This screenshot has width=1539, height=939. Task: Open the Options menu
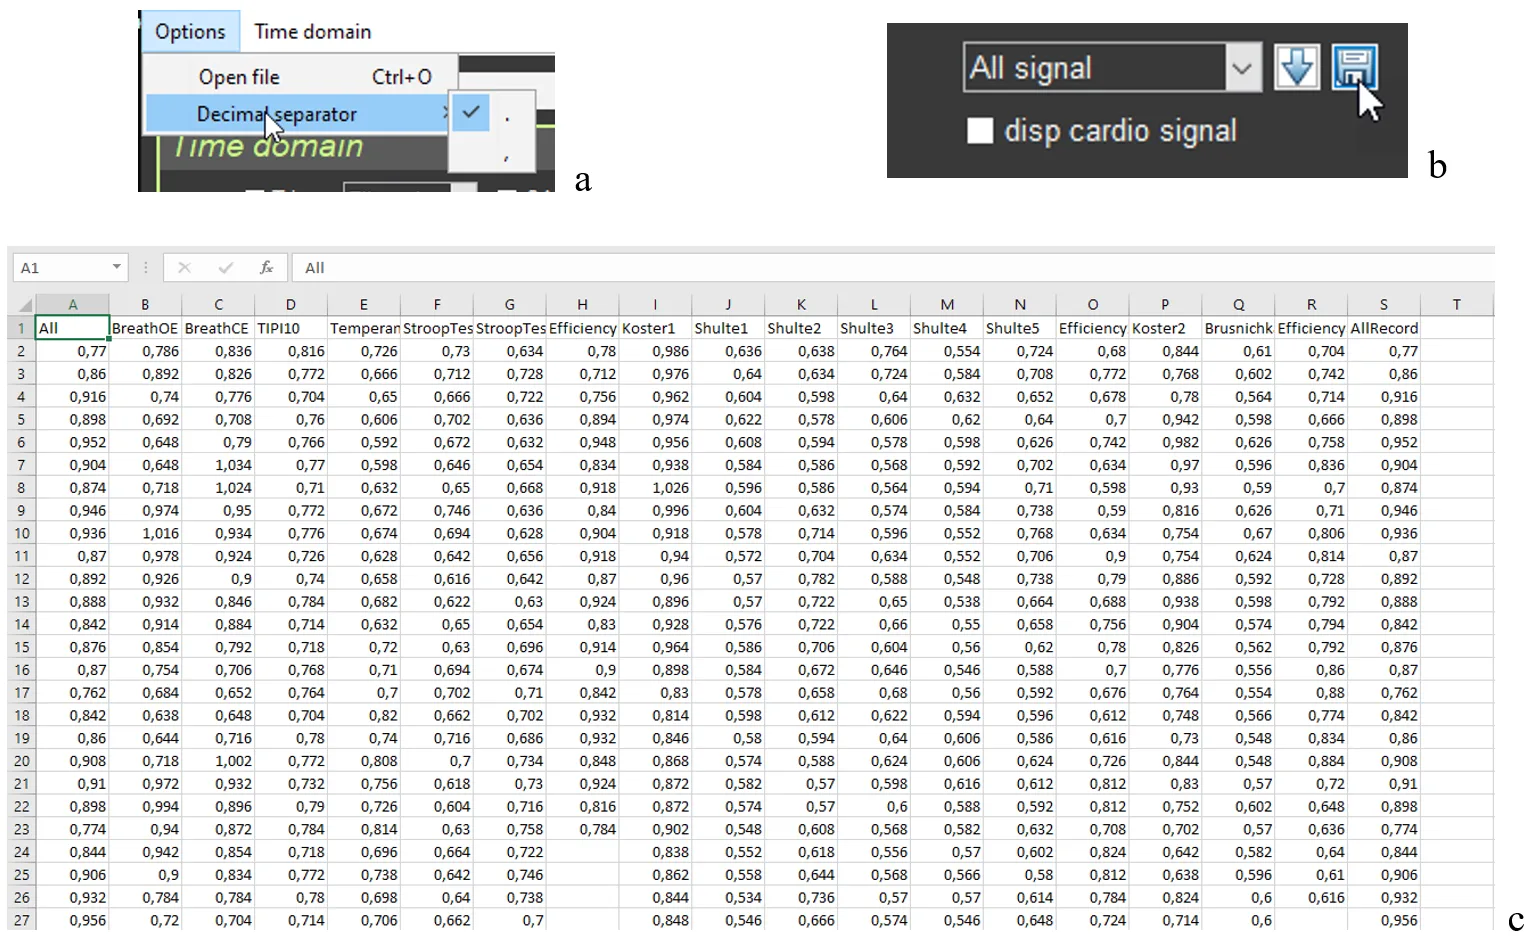pos(190,32)
